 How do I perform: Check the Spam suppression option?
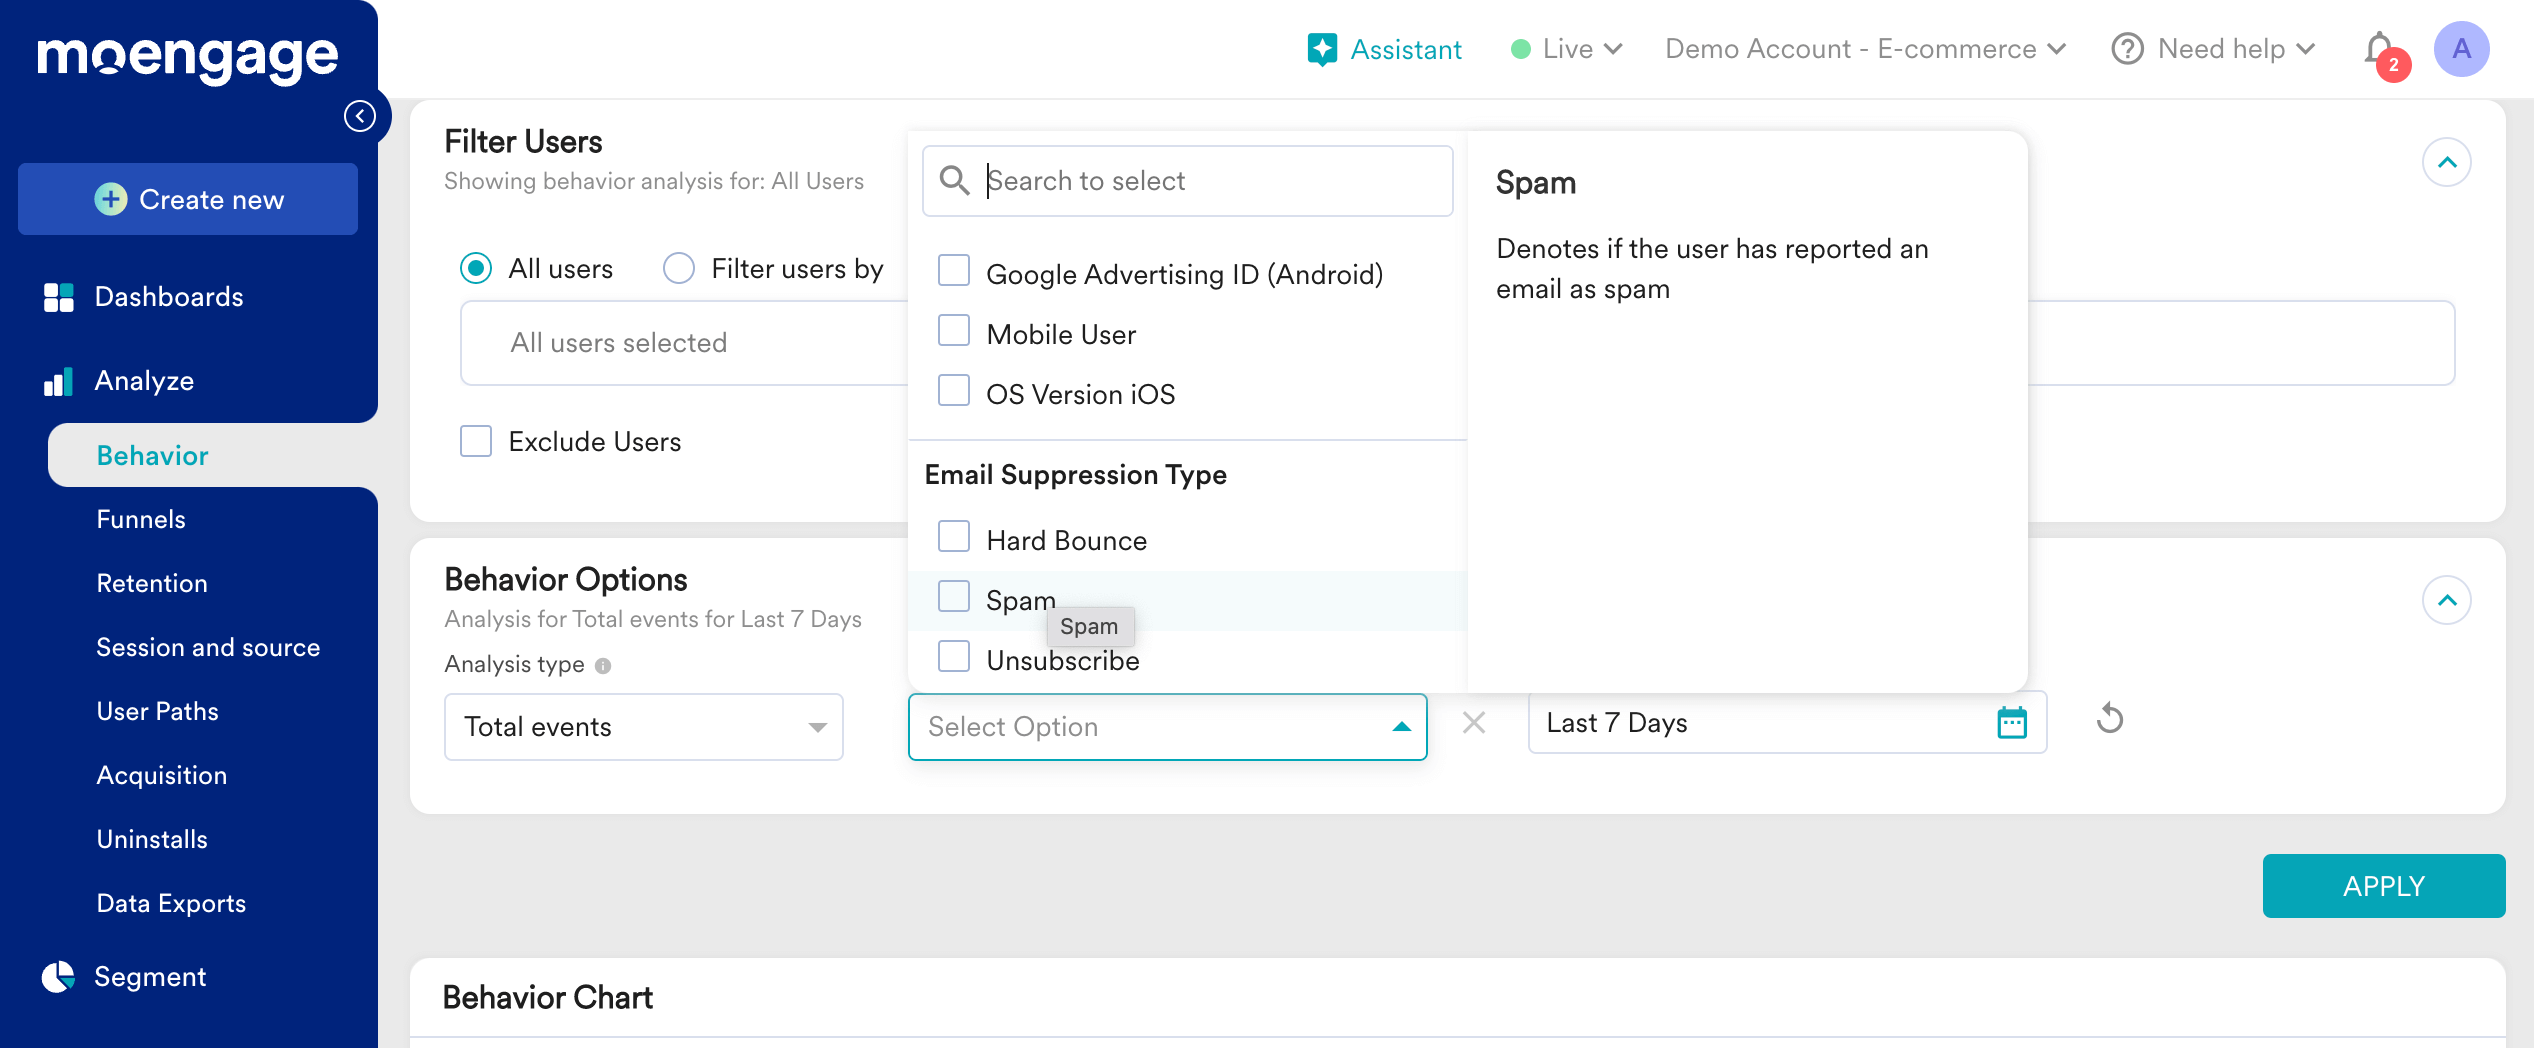[954, 597]
